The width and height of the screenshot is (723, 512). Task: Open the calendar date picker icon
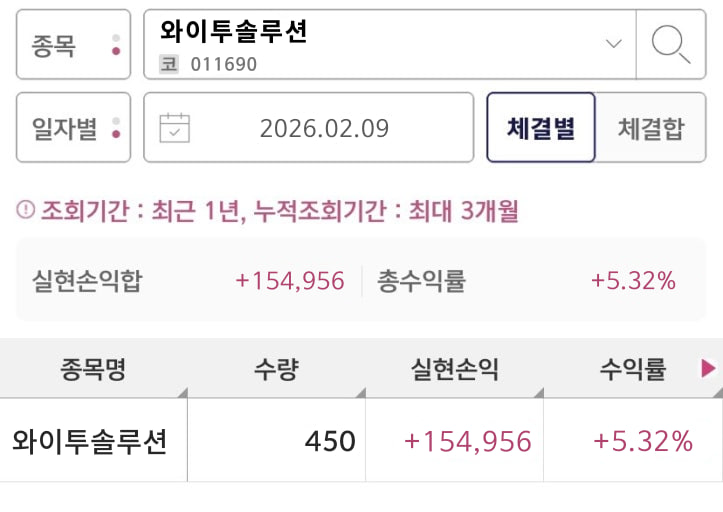[x=175, y=128]
